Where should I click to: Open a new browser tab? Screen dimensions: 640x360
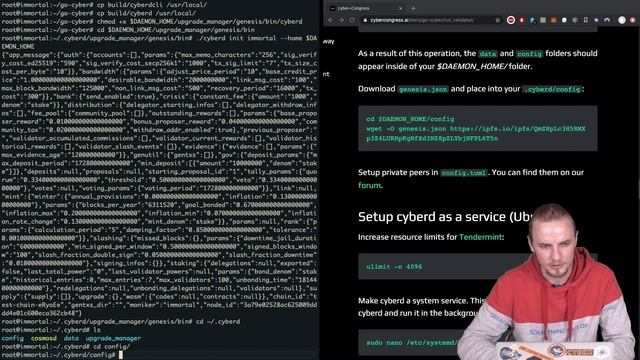click(413, 8)
